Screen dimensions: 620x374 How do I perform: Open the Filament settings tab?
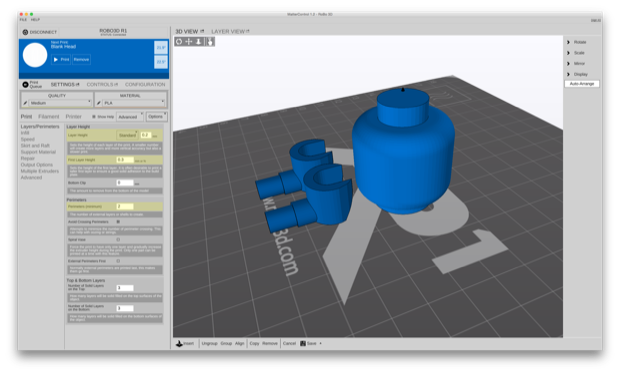click(x=49, y=117)
